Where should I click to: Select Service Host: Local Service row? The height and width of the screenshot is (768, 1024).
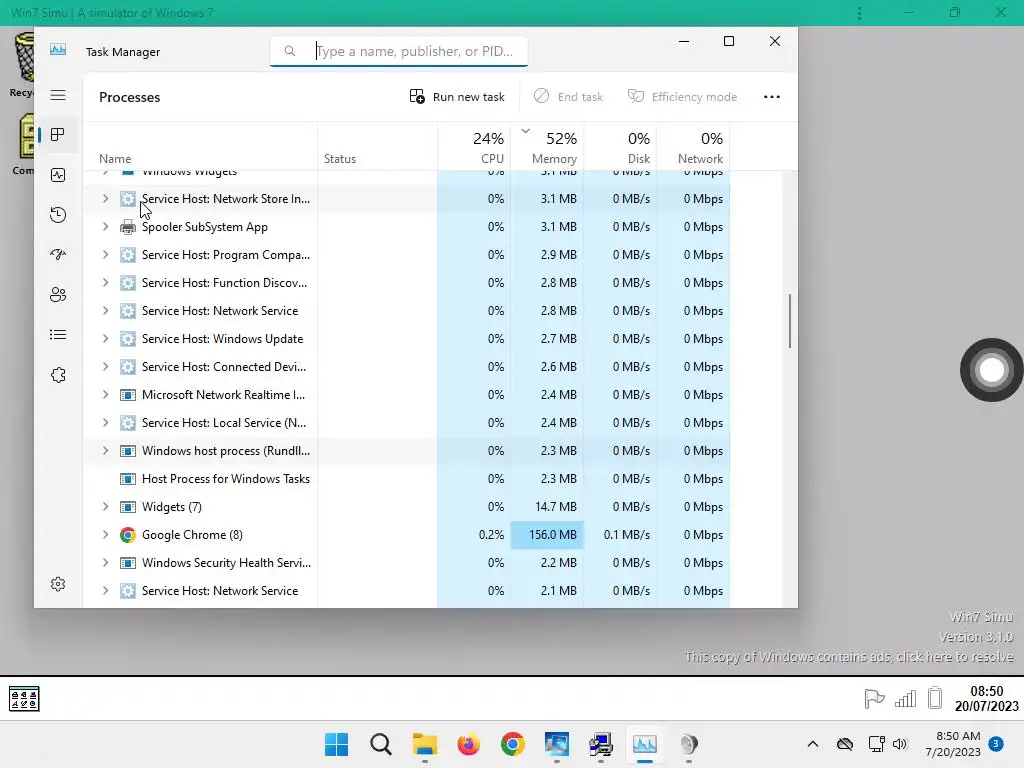point(406,423)
